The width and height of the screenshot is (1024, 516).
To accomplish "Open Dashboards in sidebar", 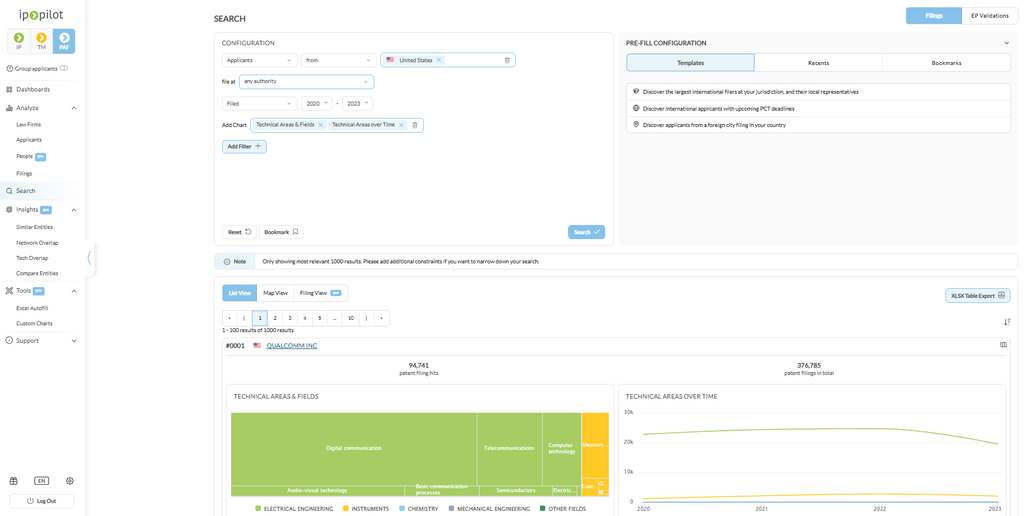I will point(33,89).
